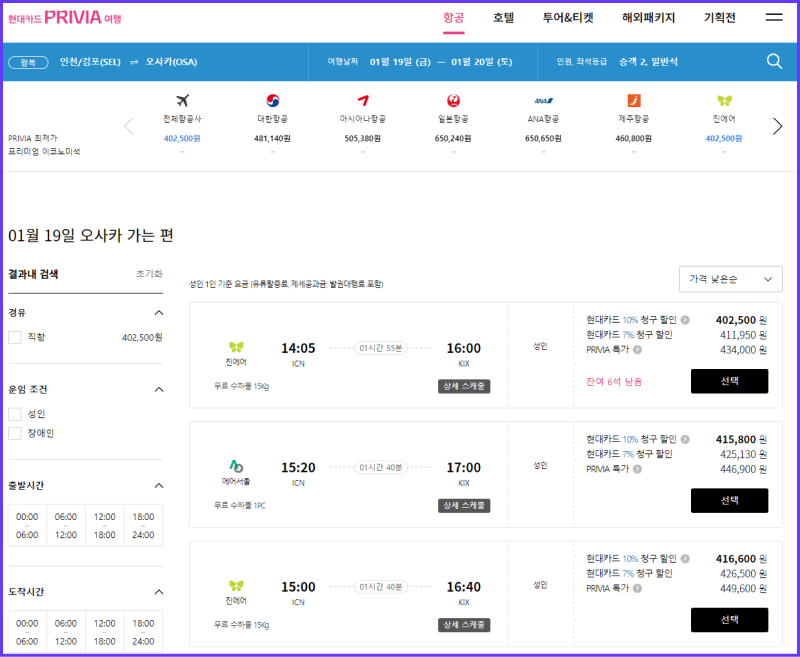This screenshot has width=800, height=657.
Task: Click help icon beside 415,800원 10% discount
Action: click(x=685, y=439)
